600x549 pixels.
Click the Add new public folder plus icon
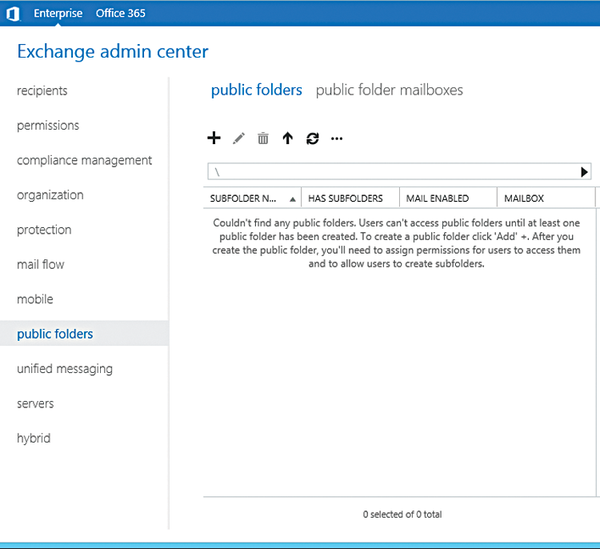(x=214, y=138)
